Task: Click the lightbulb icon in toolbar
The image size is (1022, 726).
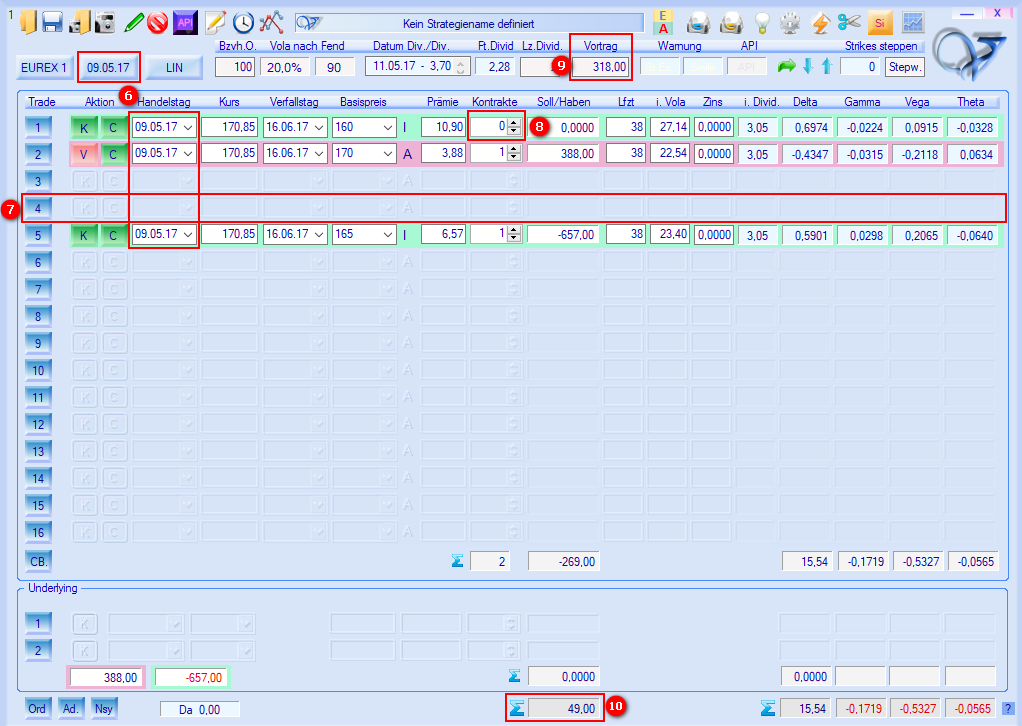Action: click(x=762, y=21)
